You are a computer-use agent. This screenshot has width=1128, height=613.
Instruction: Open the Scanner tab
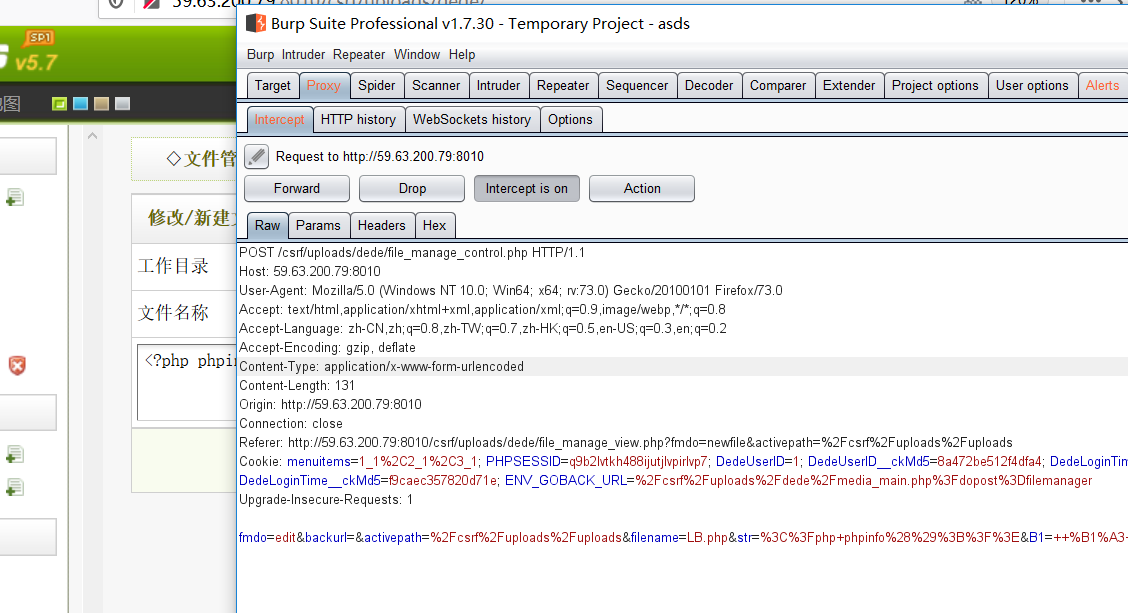click(436, 86)
